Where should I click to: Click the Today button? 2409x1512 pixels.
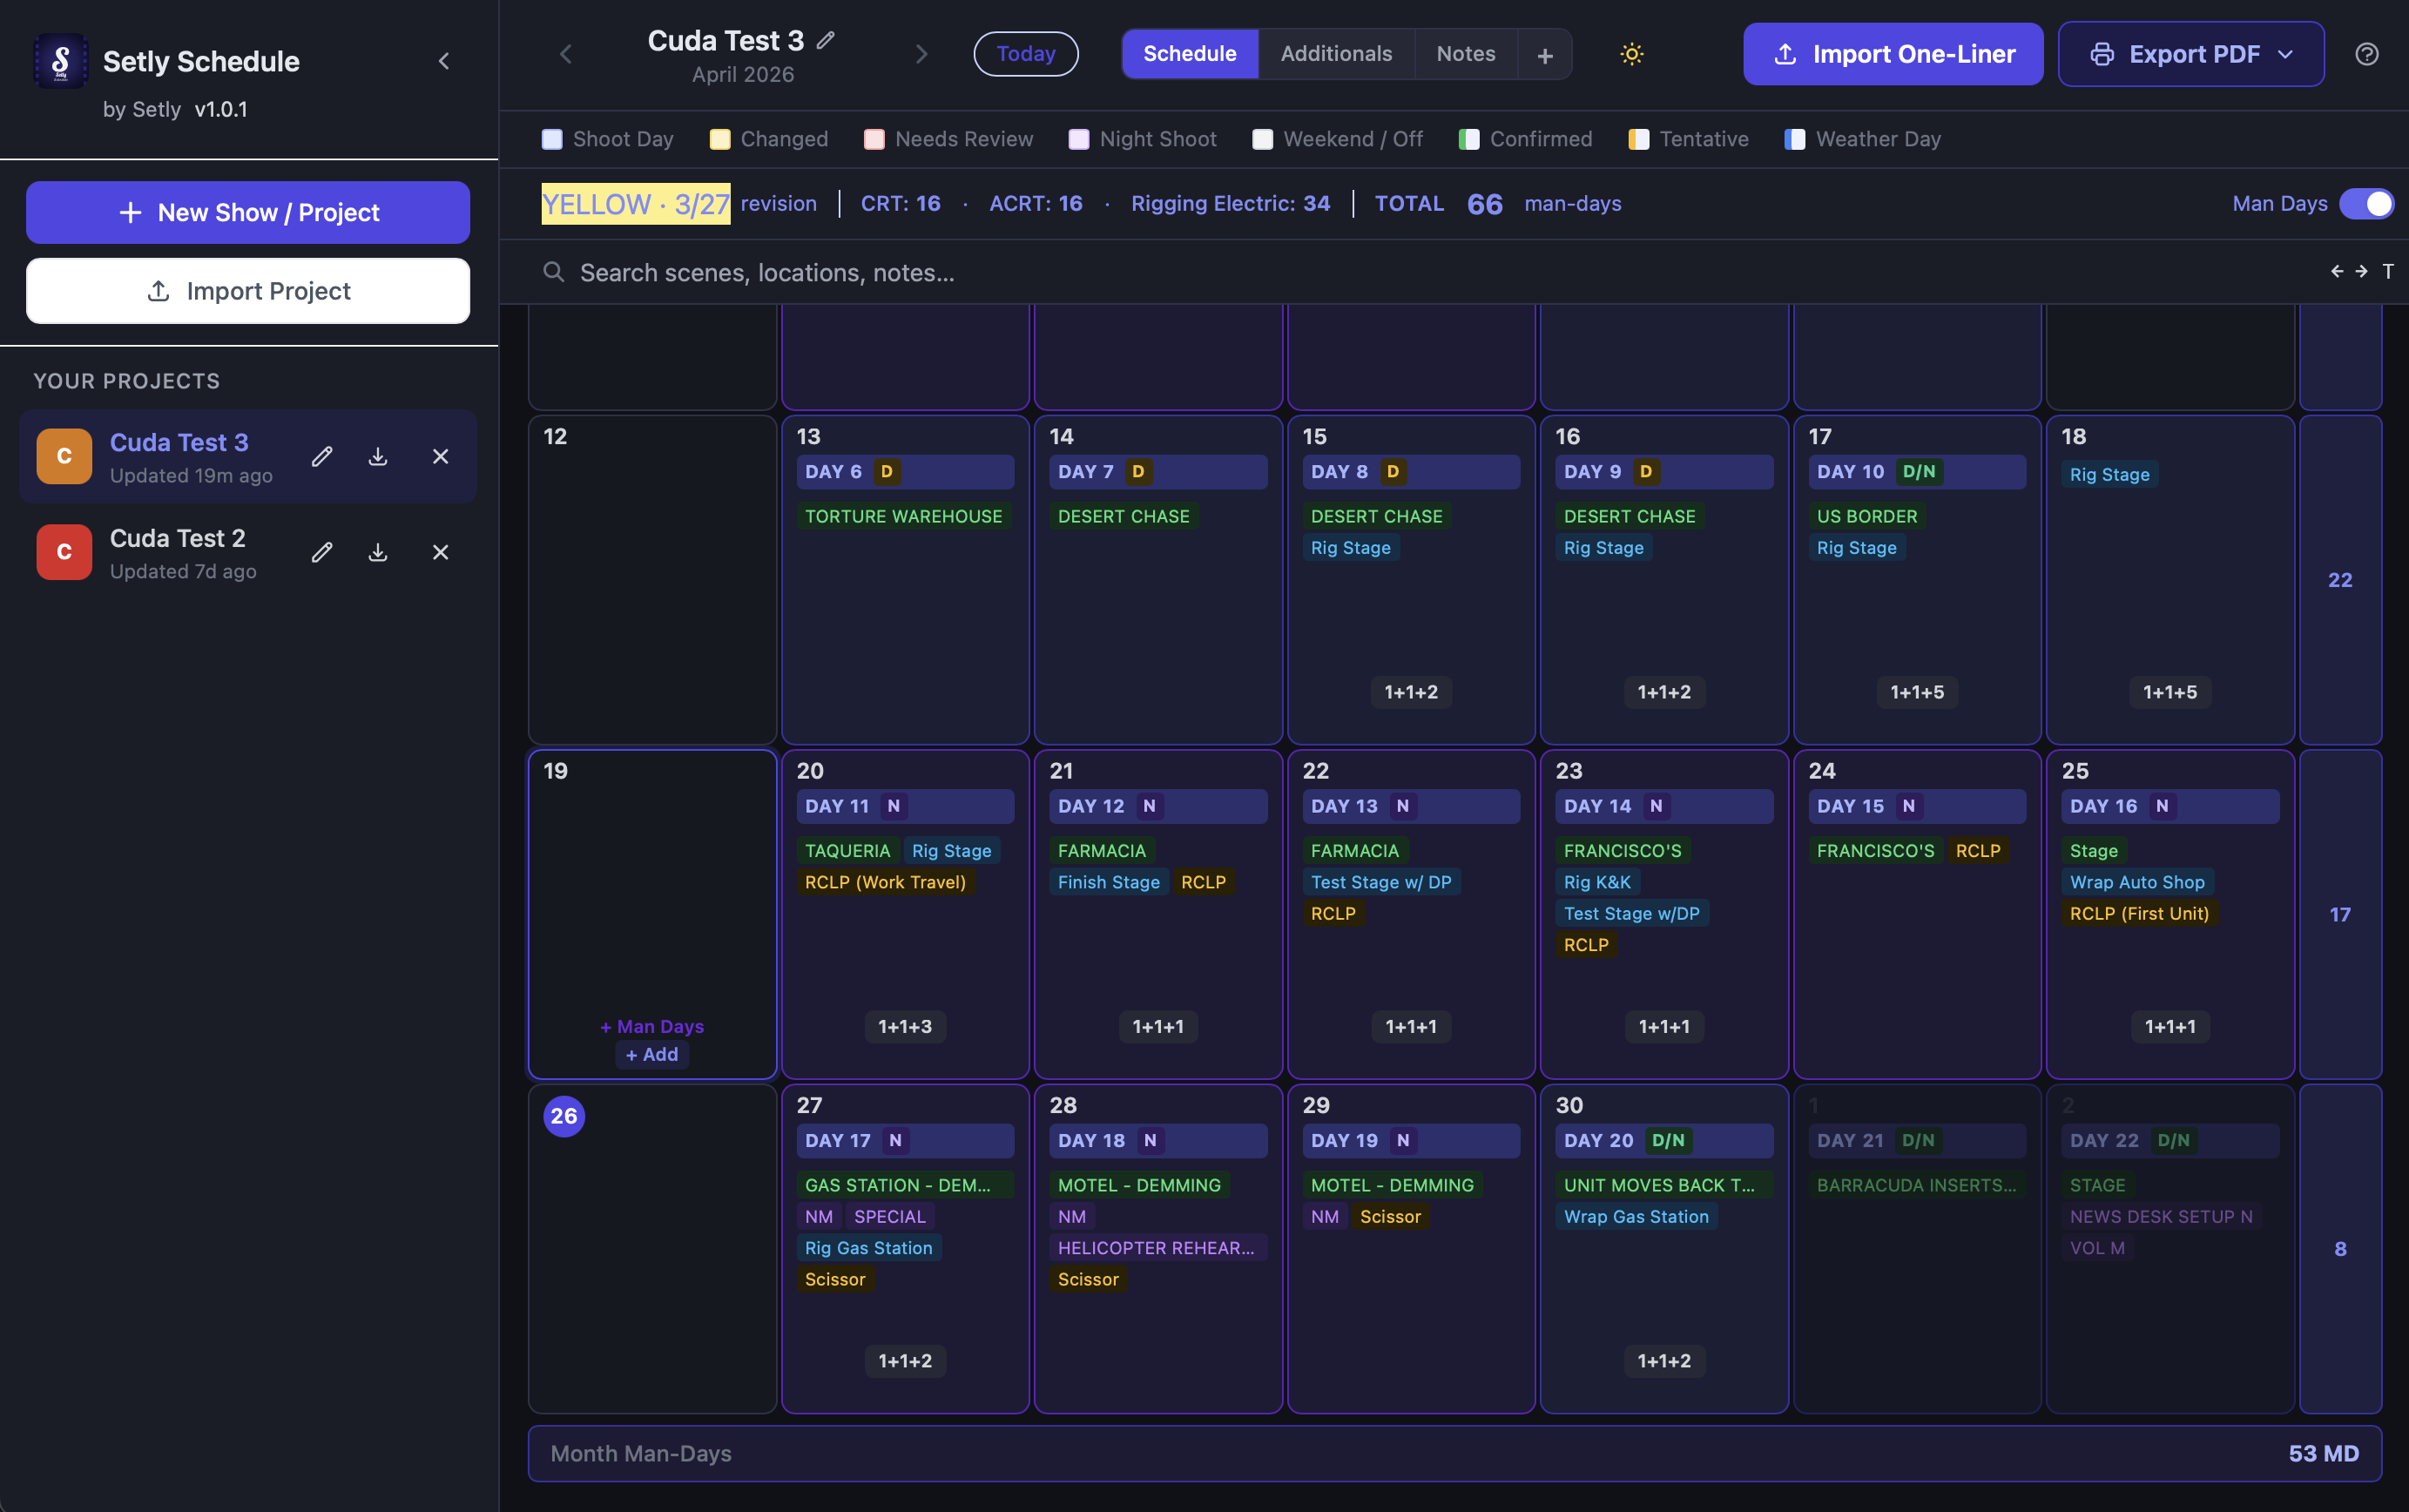(1025, 54)
